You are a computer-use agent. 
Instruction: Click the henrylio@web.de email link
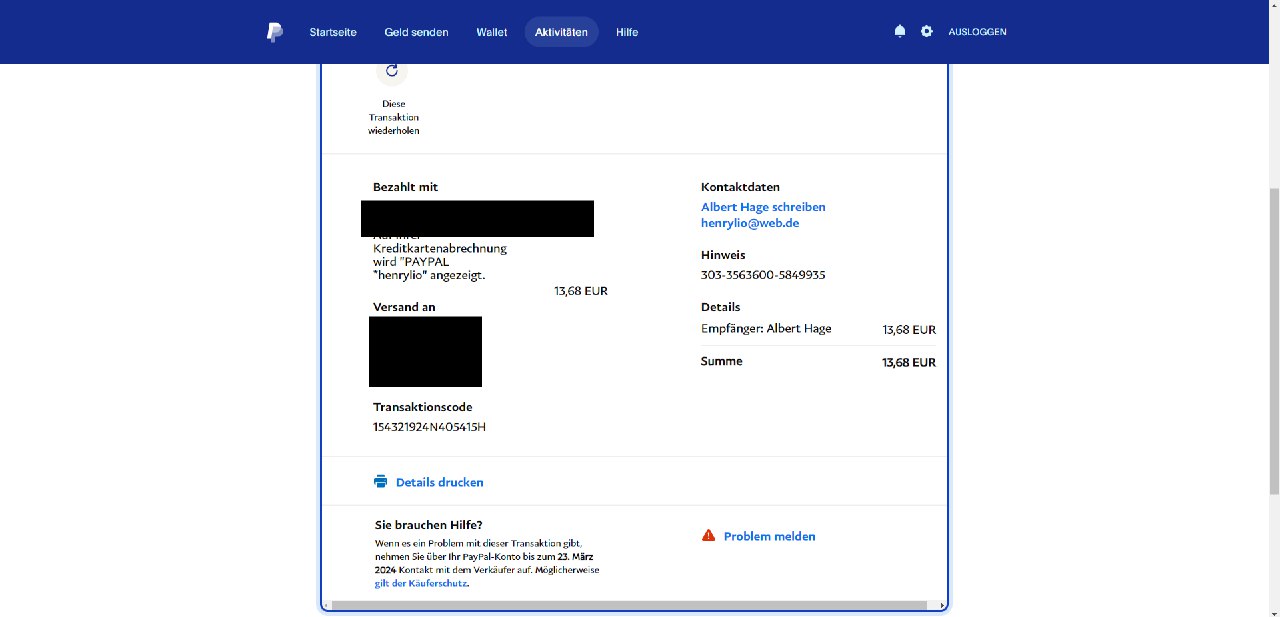pyautogui.click(x=750, y=223)
